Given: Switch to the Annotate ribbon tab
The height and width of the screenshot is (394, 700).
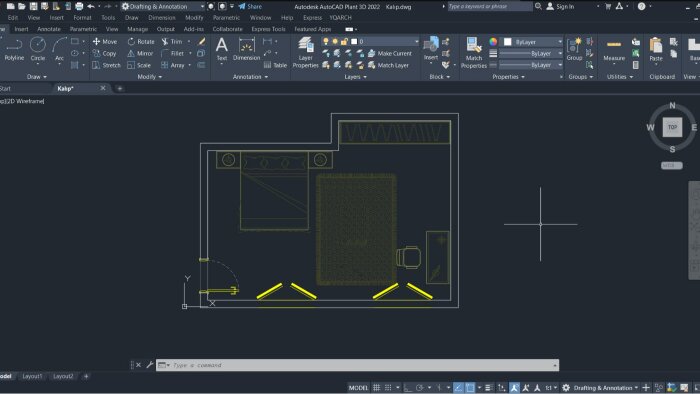Looking at the screenshot, I should [49, 29].
